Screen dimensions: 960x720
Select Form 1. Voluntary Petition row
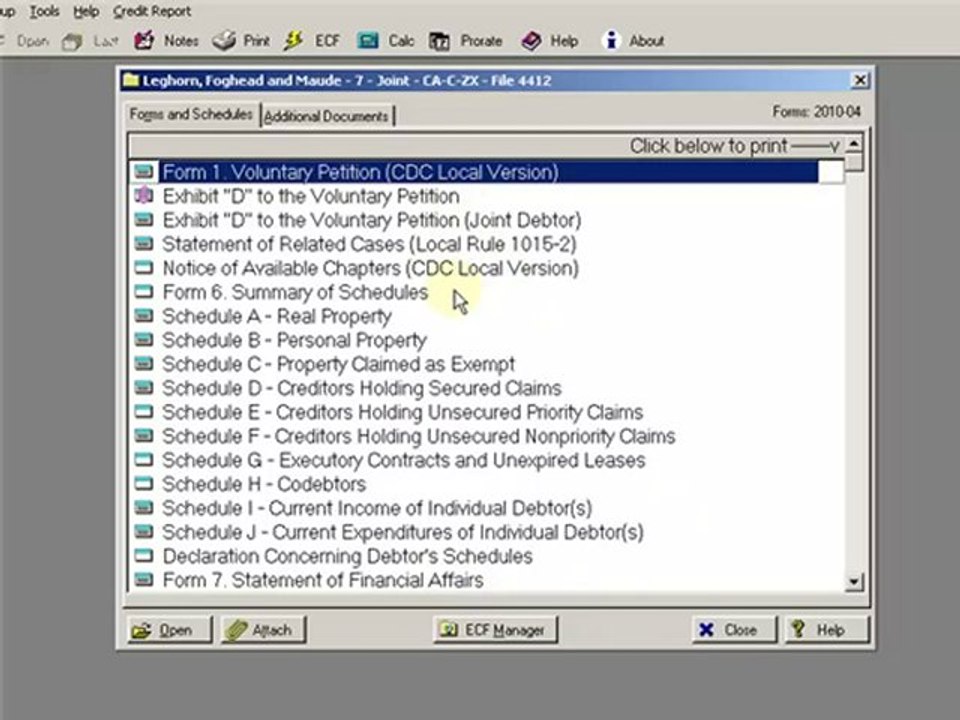click(489, 172)
